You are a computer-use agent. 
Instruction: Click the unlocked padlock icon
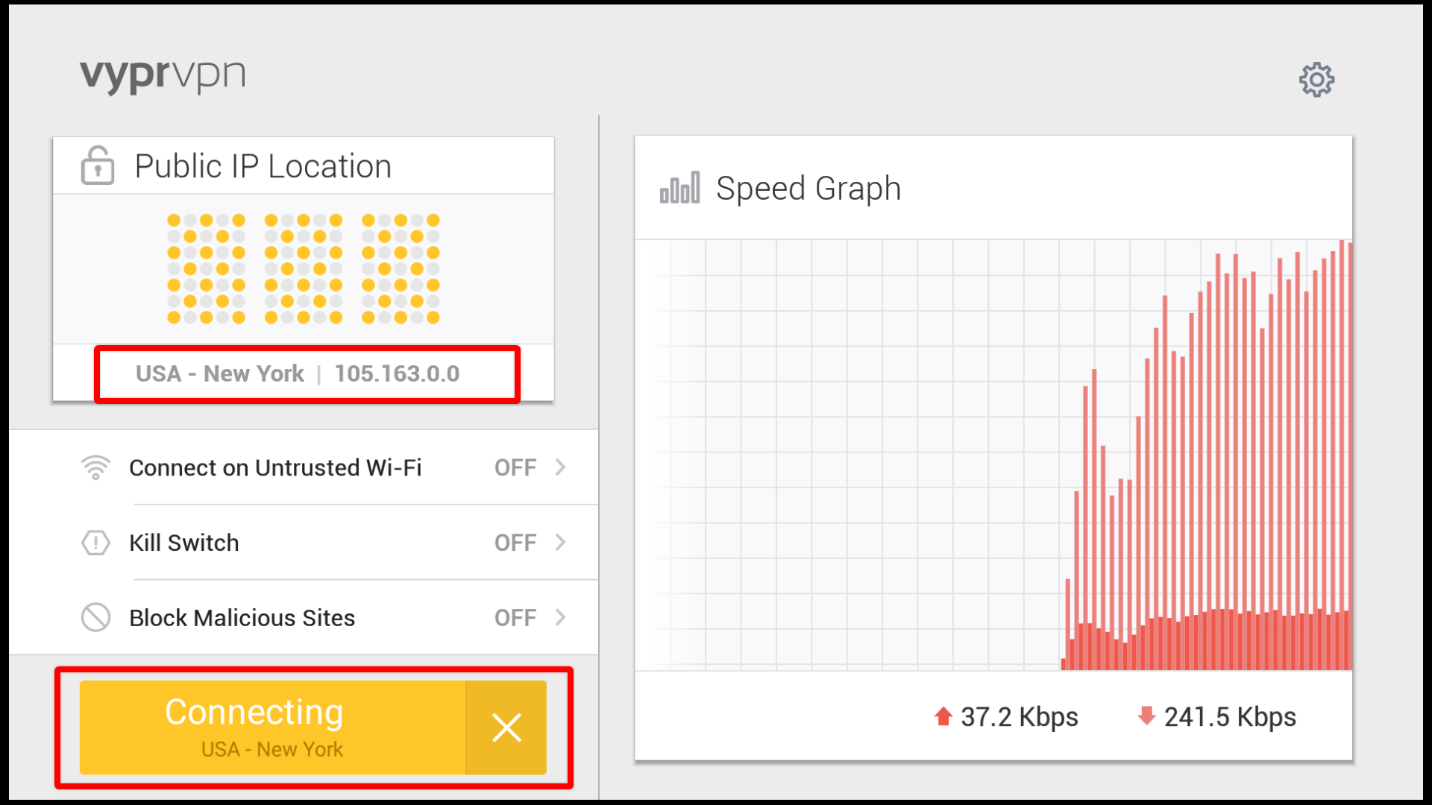tap(97, 166)
